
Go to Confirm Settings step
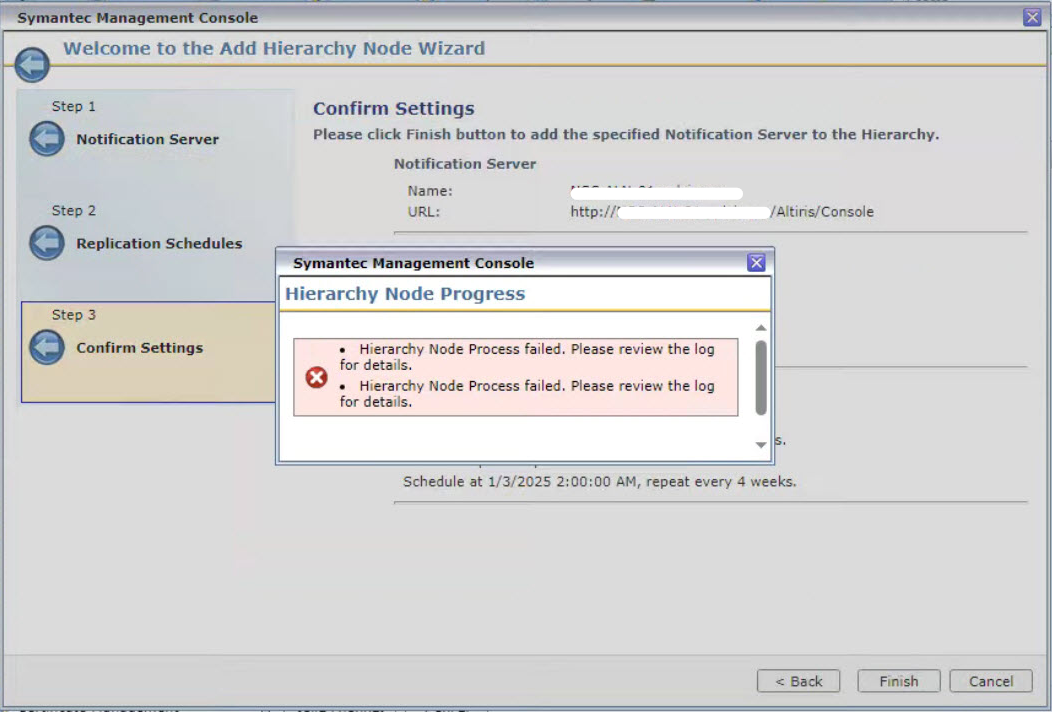(140, 348)
